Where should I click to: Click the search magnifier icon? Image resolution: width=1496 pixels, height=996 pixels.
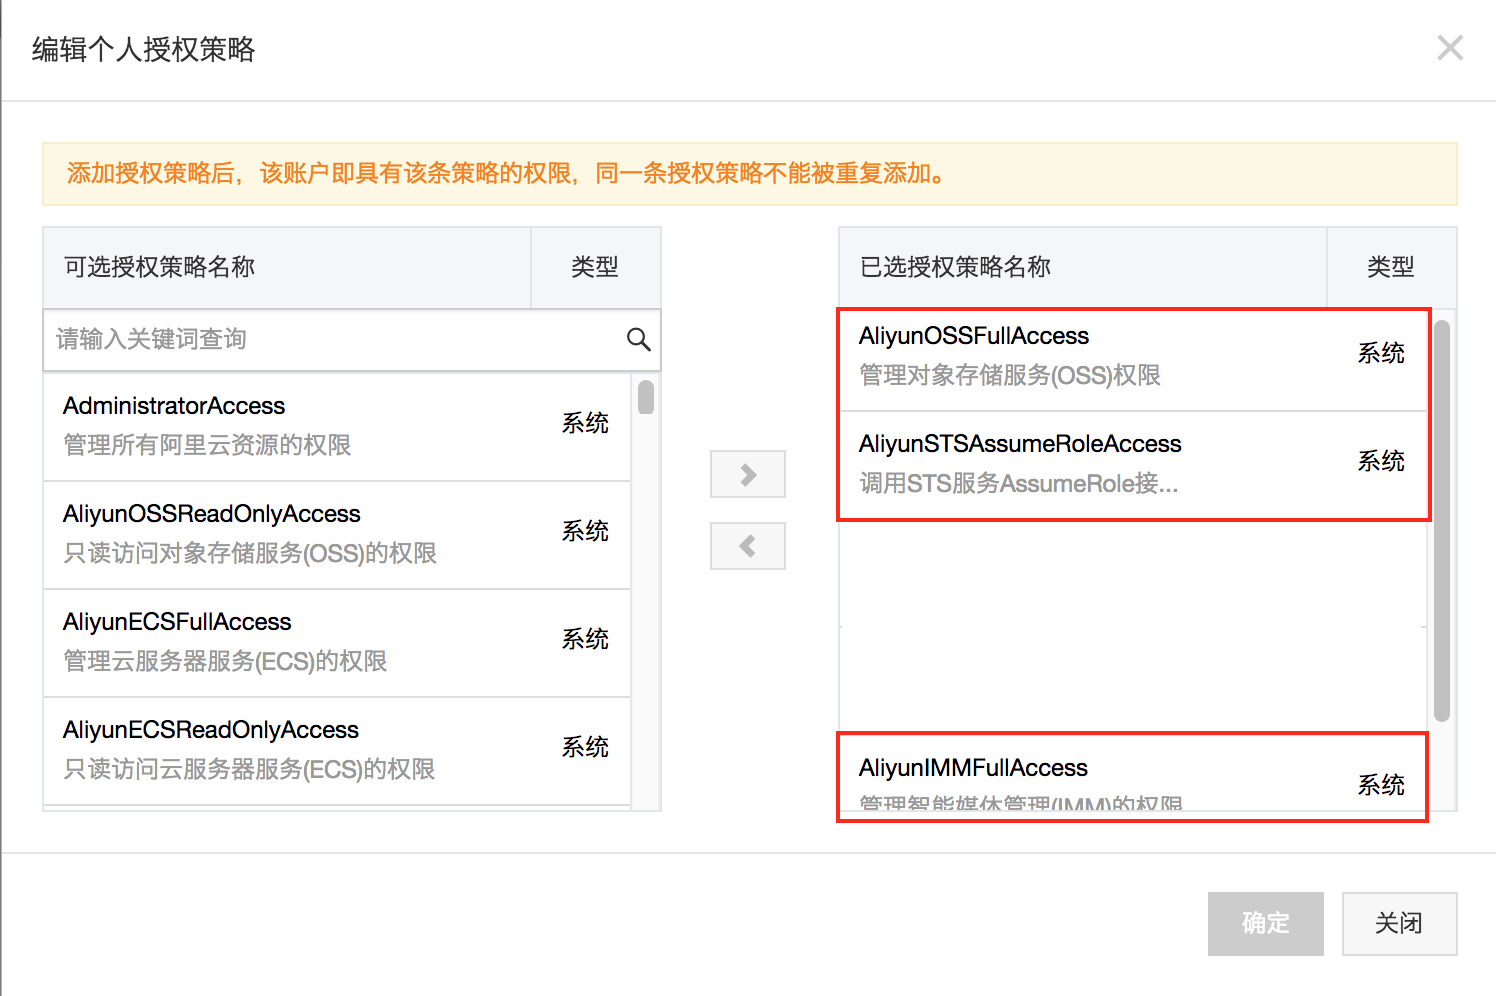tap(638, 340)
